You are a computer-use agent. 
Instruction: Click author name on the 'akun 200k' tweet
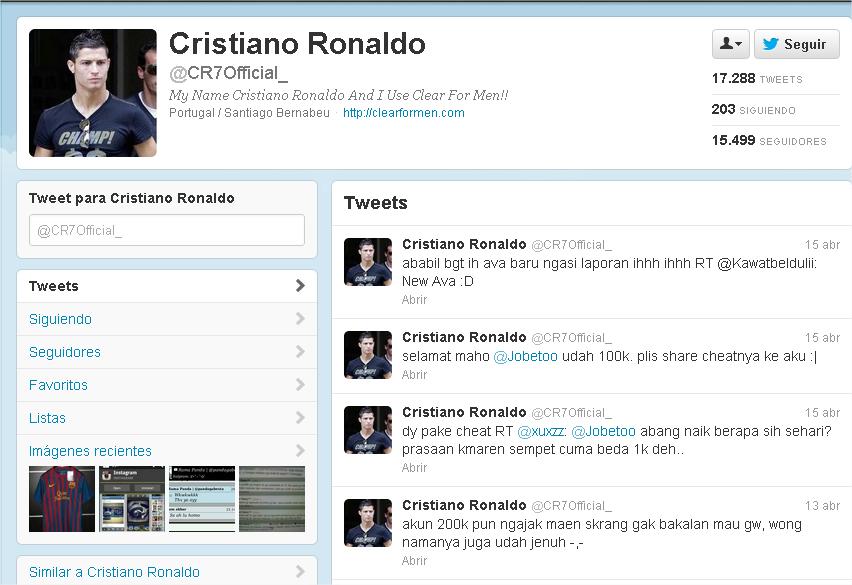464,505
